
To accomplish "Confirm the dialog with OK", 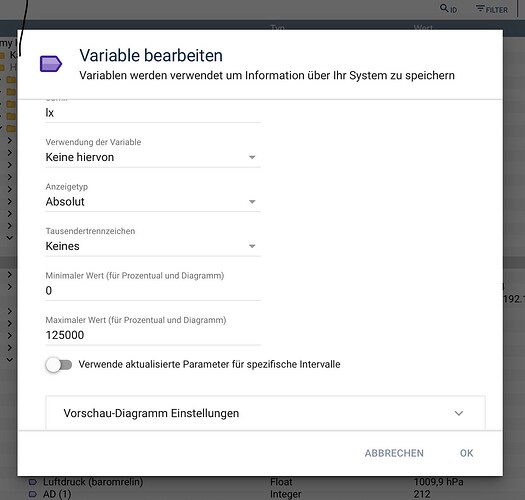I will [x=466, y=453].
